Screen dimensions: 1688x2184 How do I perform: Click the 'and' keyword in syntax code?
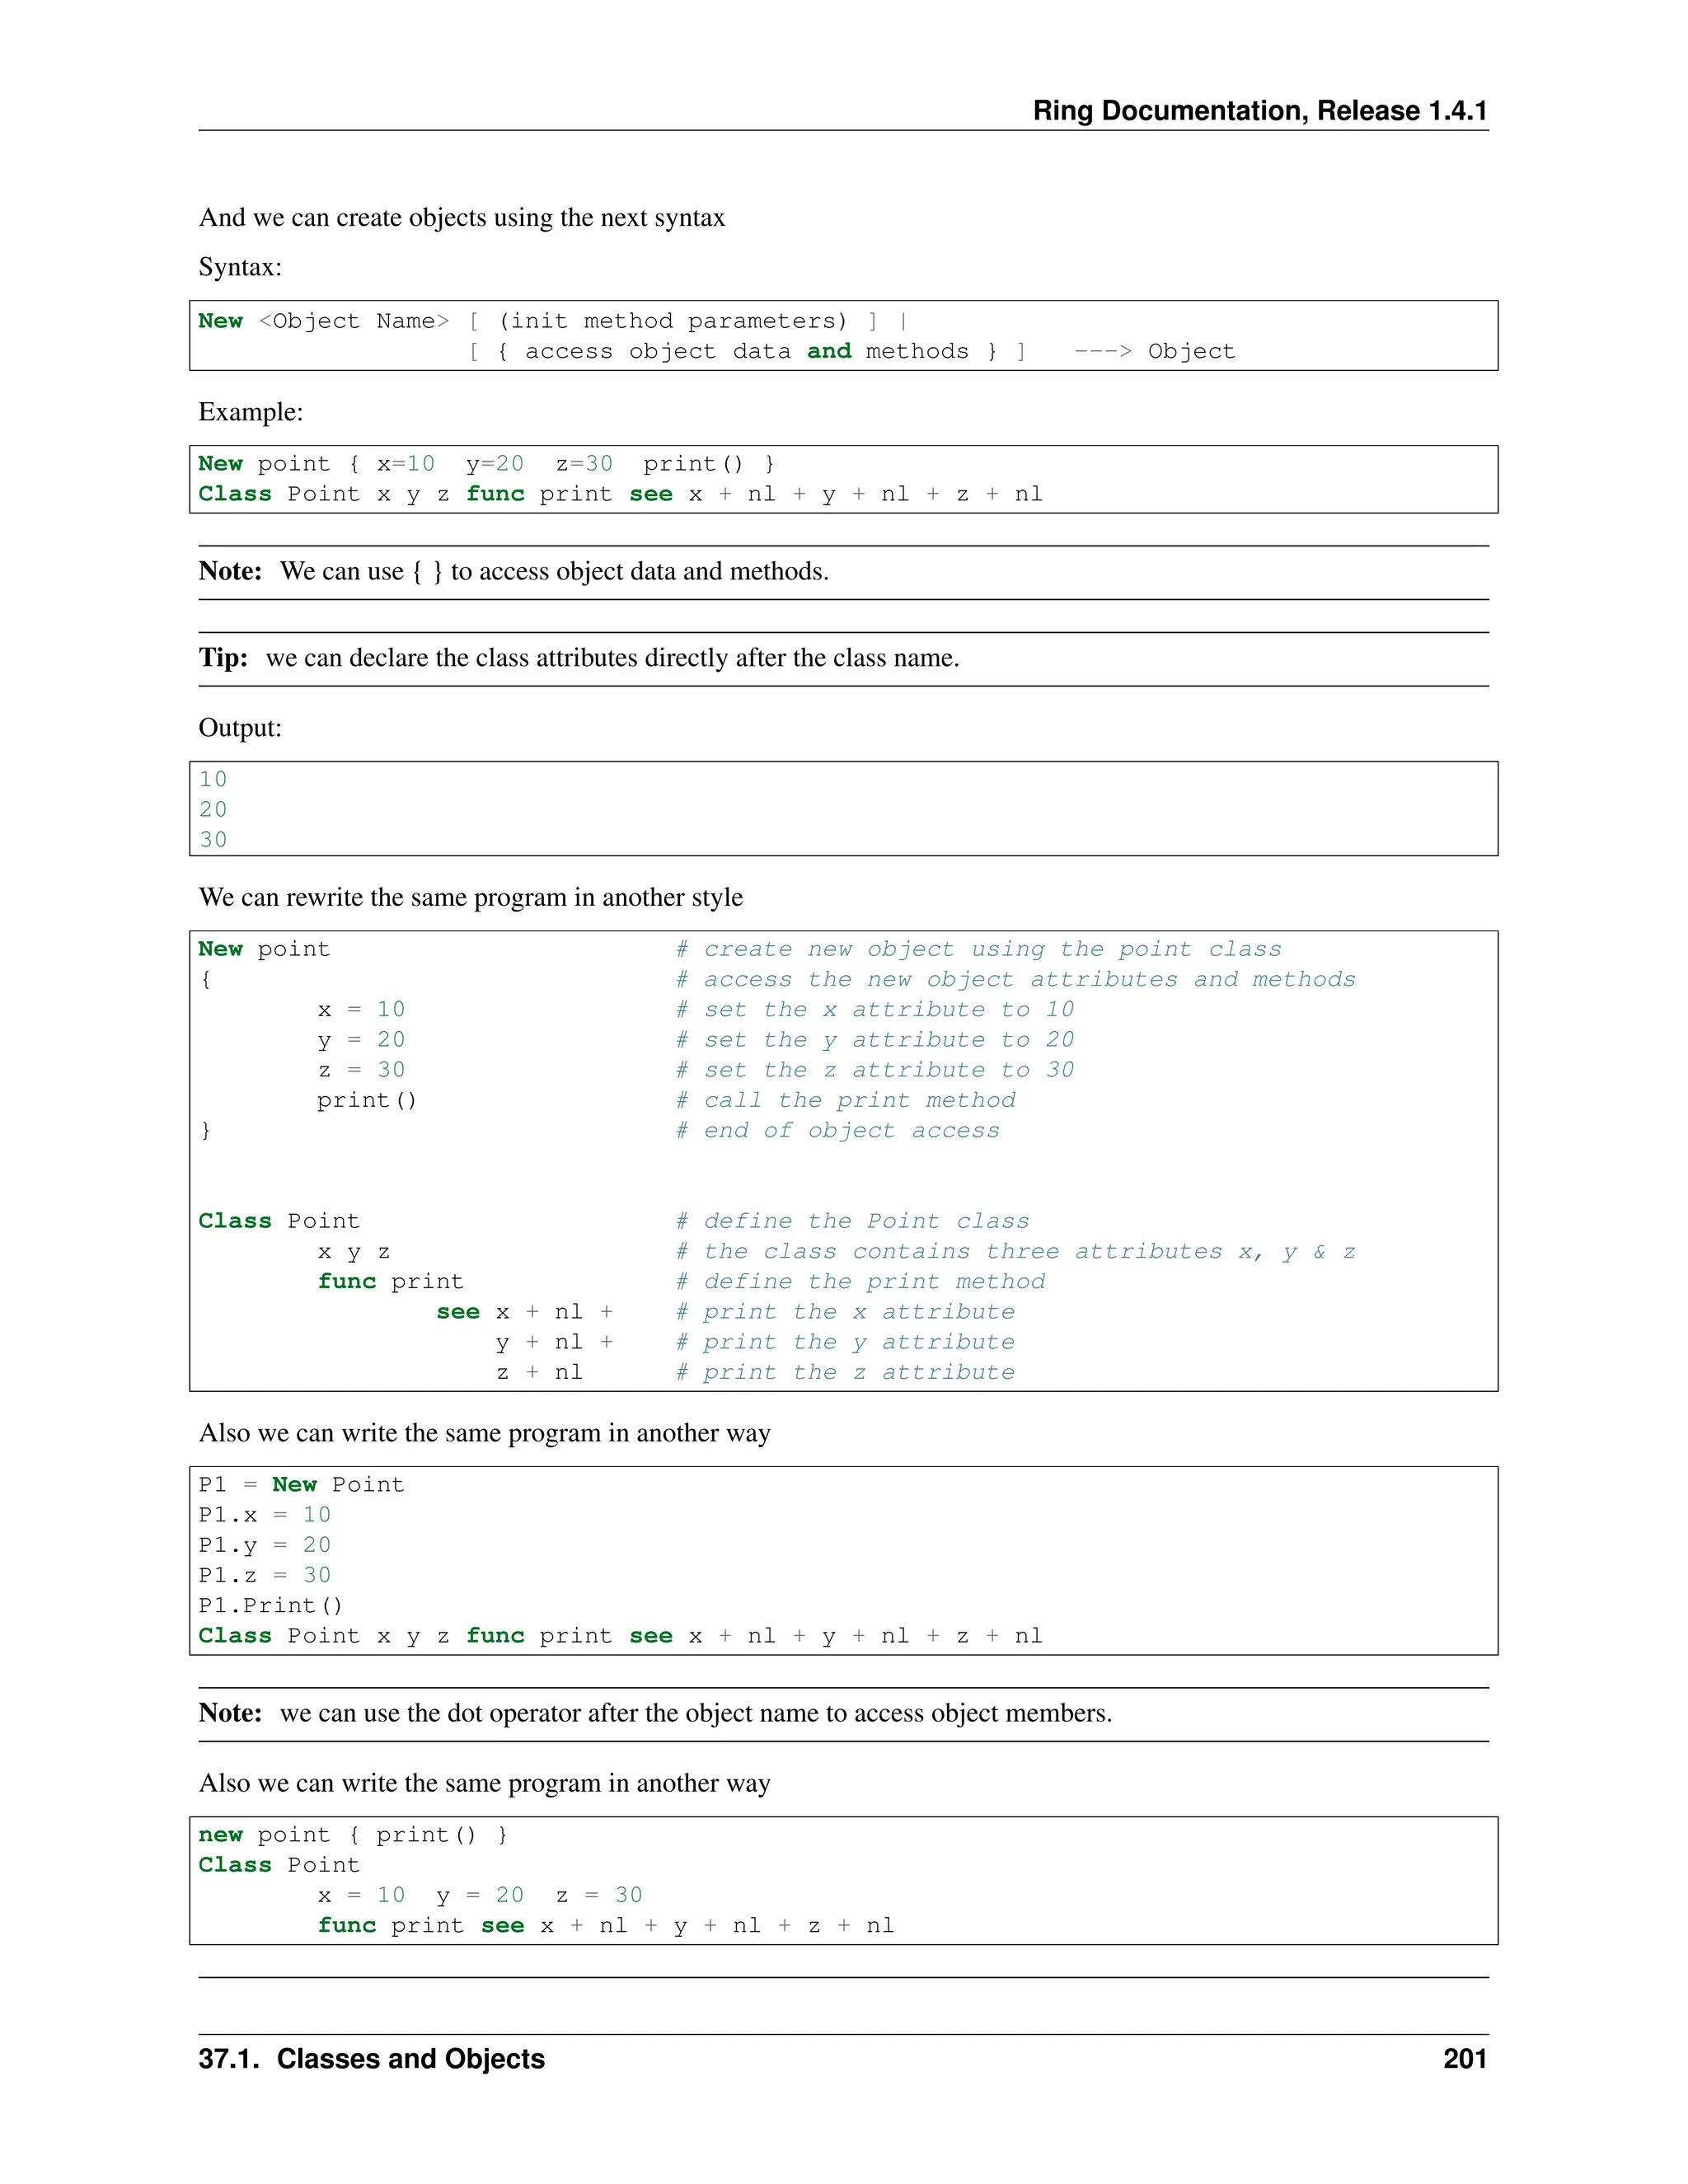pos(829,351)
